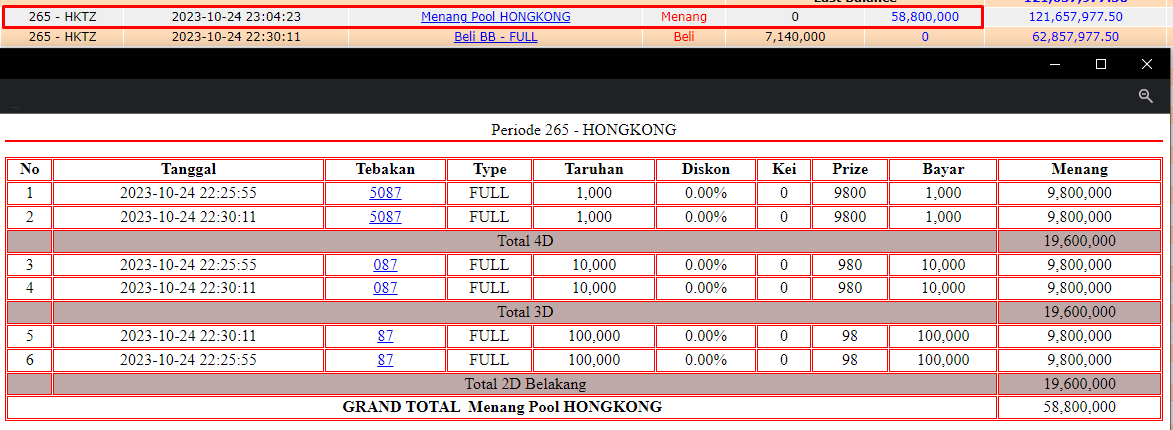
Task: Select 58,800,000 in the grand total row
Action: click(x=1079, y=407)
